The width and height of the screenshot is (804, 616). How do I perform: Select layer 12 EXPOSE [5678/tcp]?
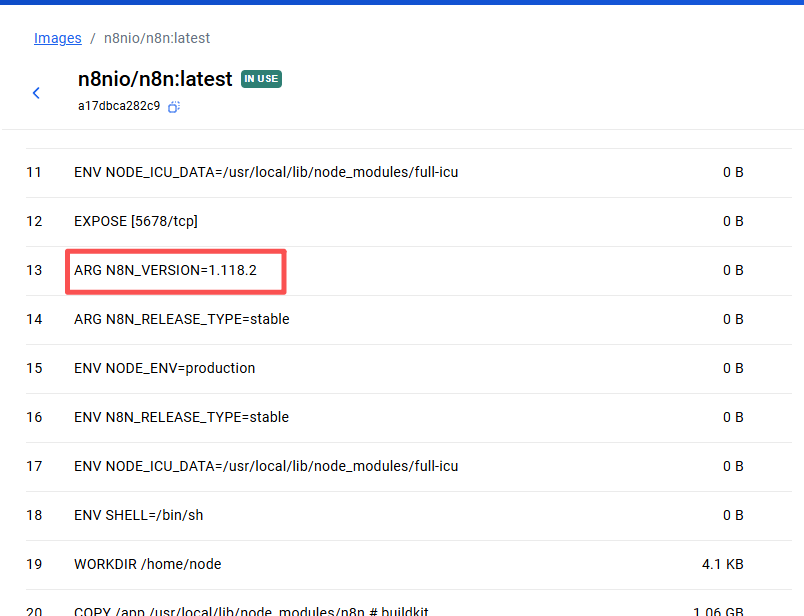click(409, 222)
